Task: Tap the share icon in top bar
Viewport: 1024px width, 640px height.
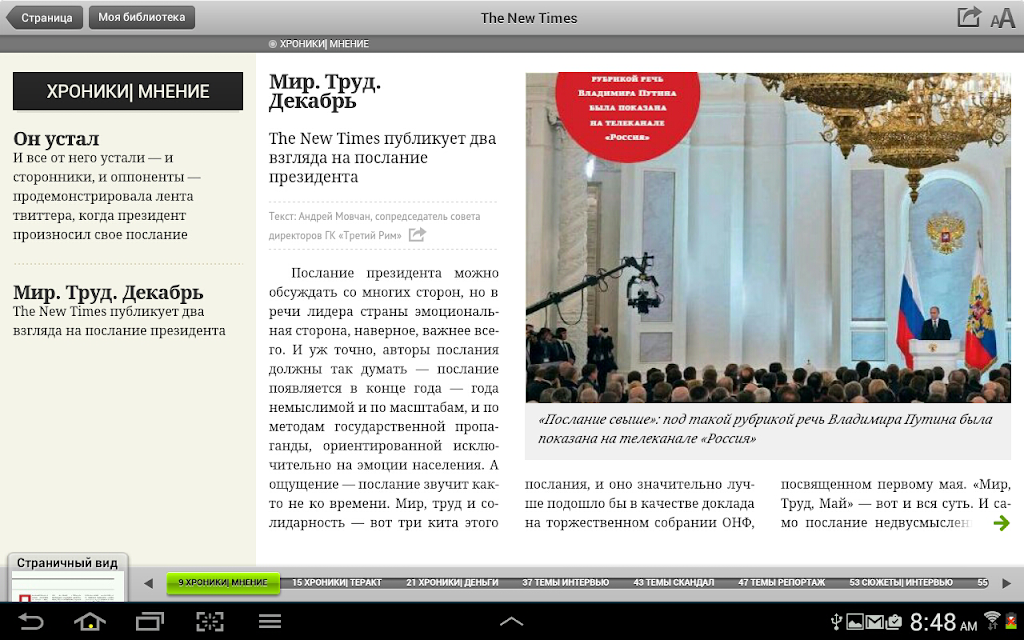Action: point(968,18)
